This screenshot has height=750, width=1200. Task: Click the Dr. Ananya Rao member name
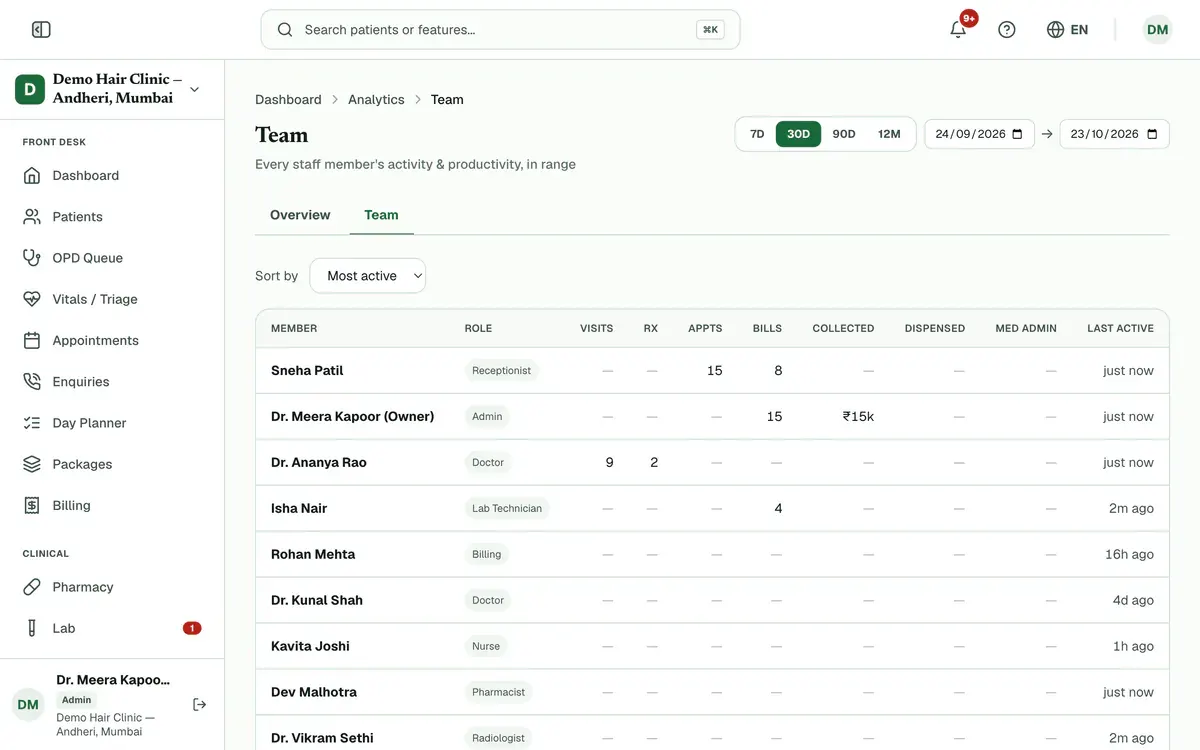pos(319,462)
